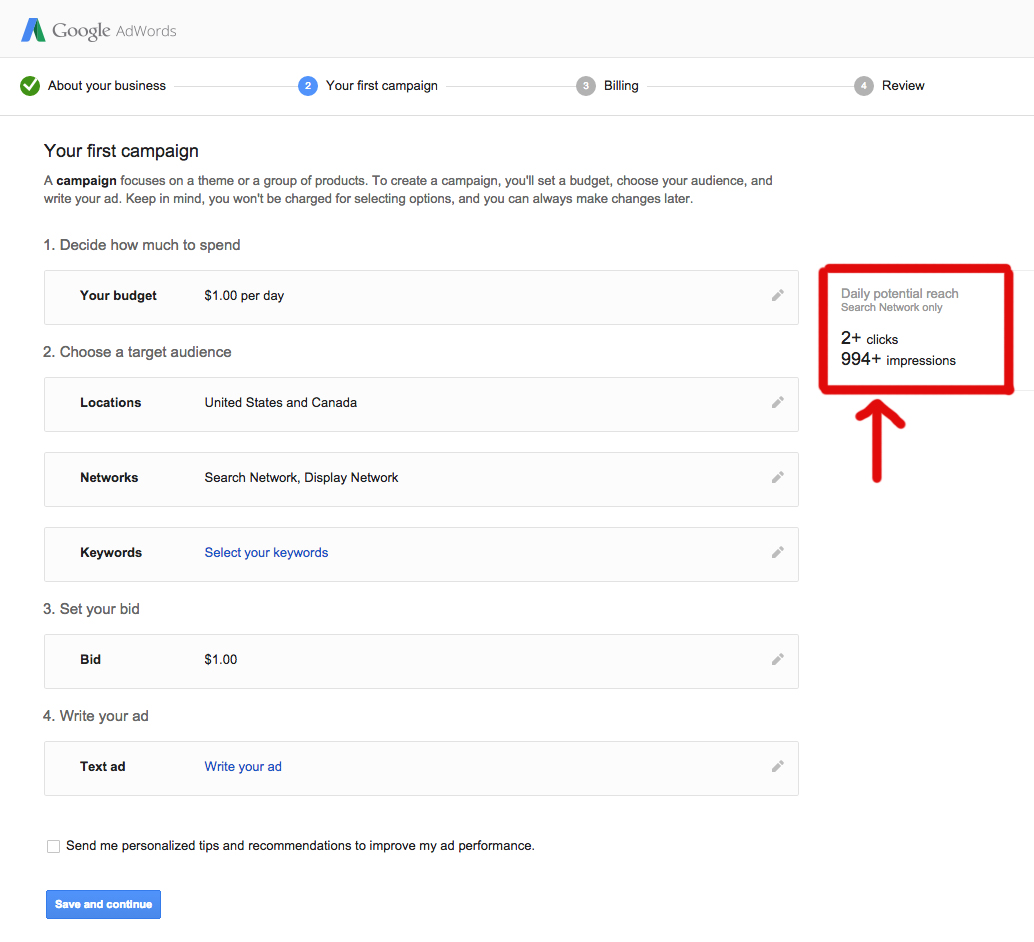Jump to the Review step
Screen dimensions: 1034x942
[x=863, y=85]
